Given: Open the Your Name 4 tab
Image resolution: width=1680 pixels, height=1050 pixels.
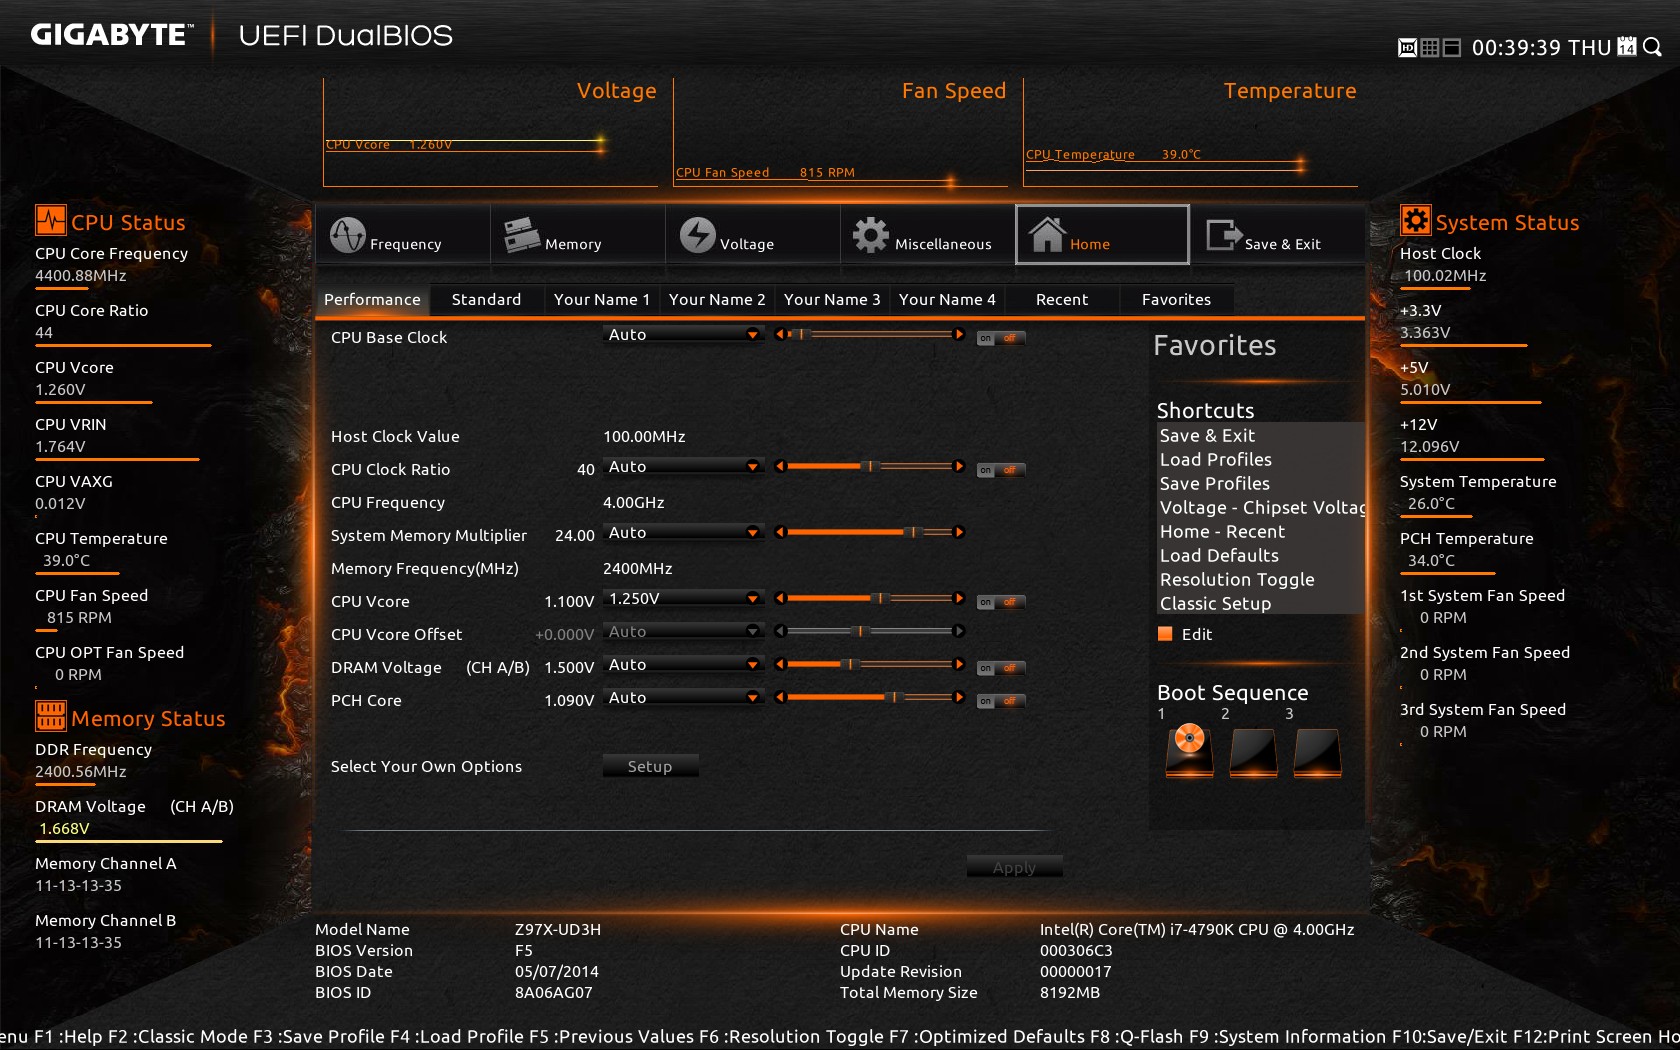Looking at the screenshot, I should click(x=947, y=299).
